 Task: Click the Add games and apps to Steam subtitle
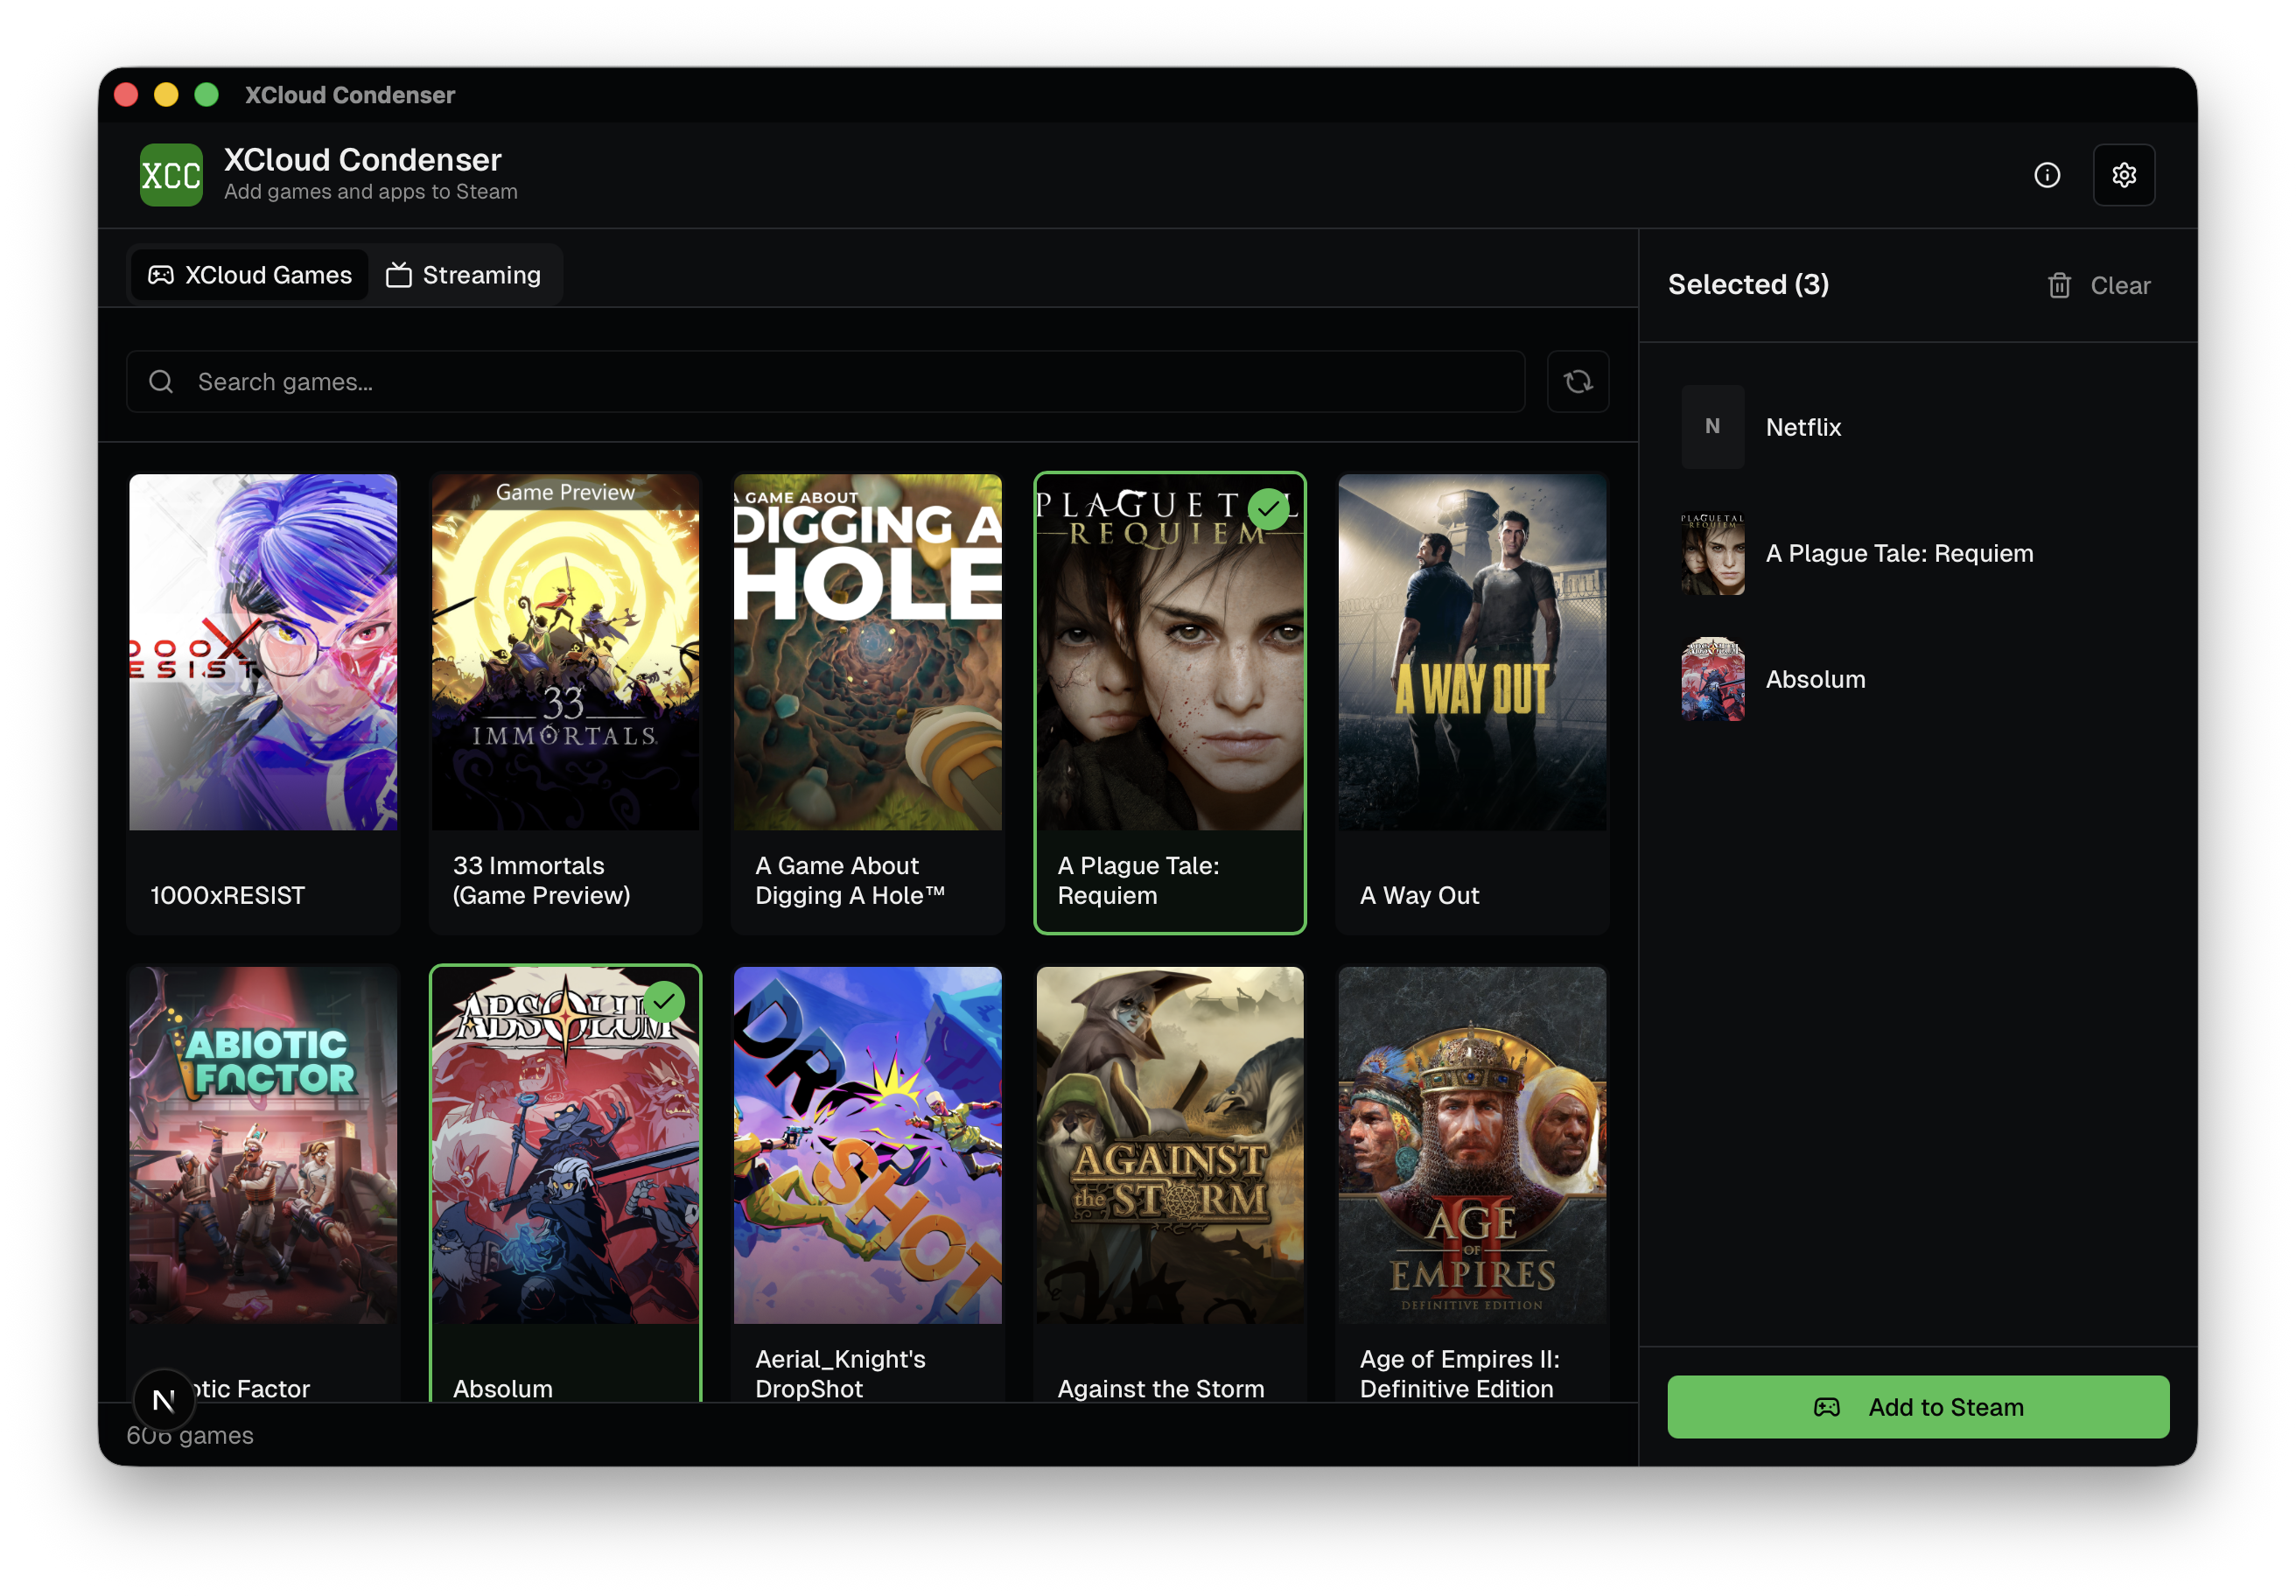371,192
